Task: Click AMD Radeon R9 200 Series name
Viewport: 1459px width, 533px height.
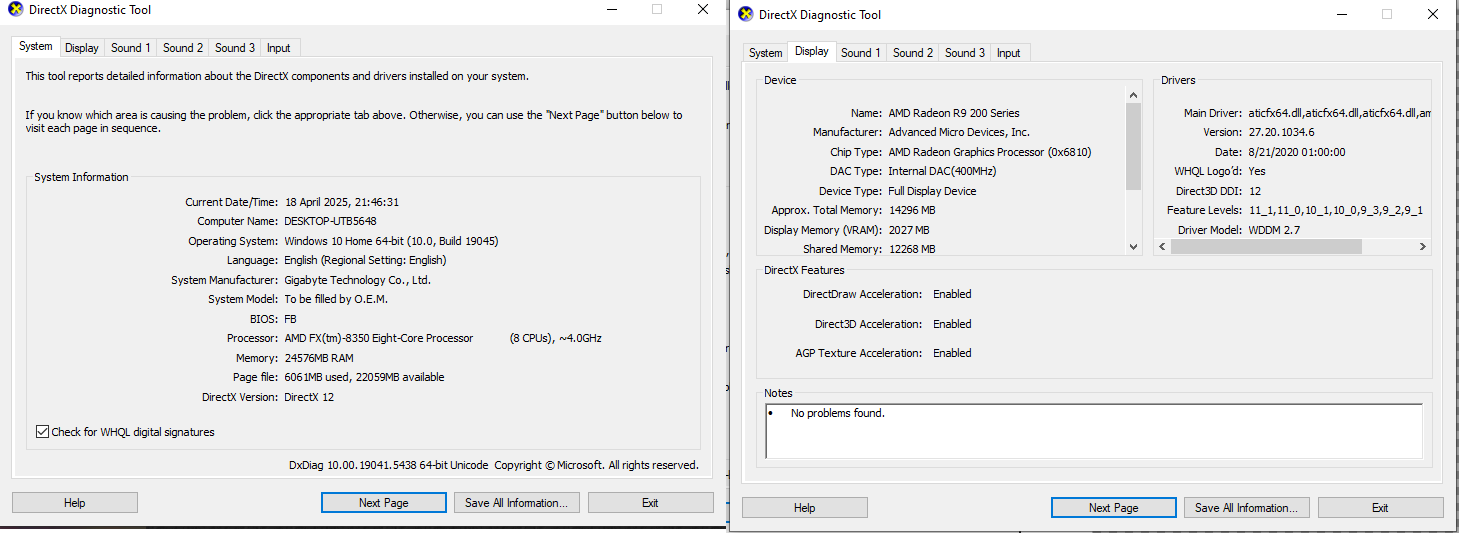Action: [954, 113]
